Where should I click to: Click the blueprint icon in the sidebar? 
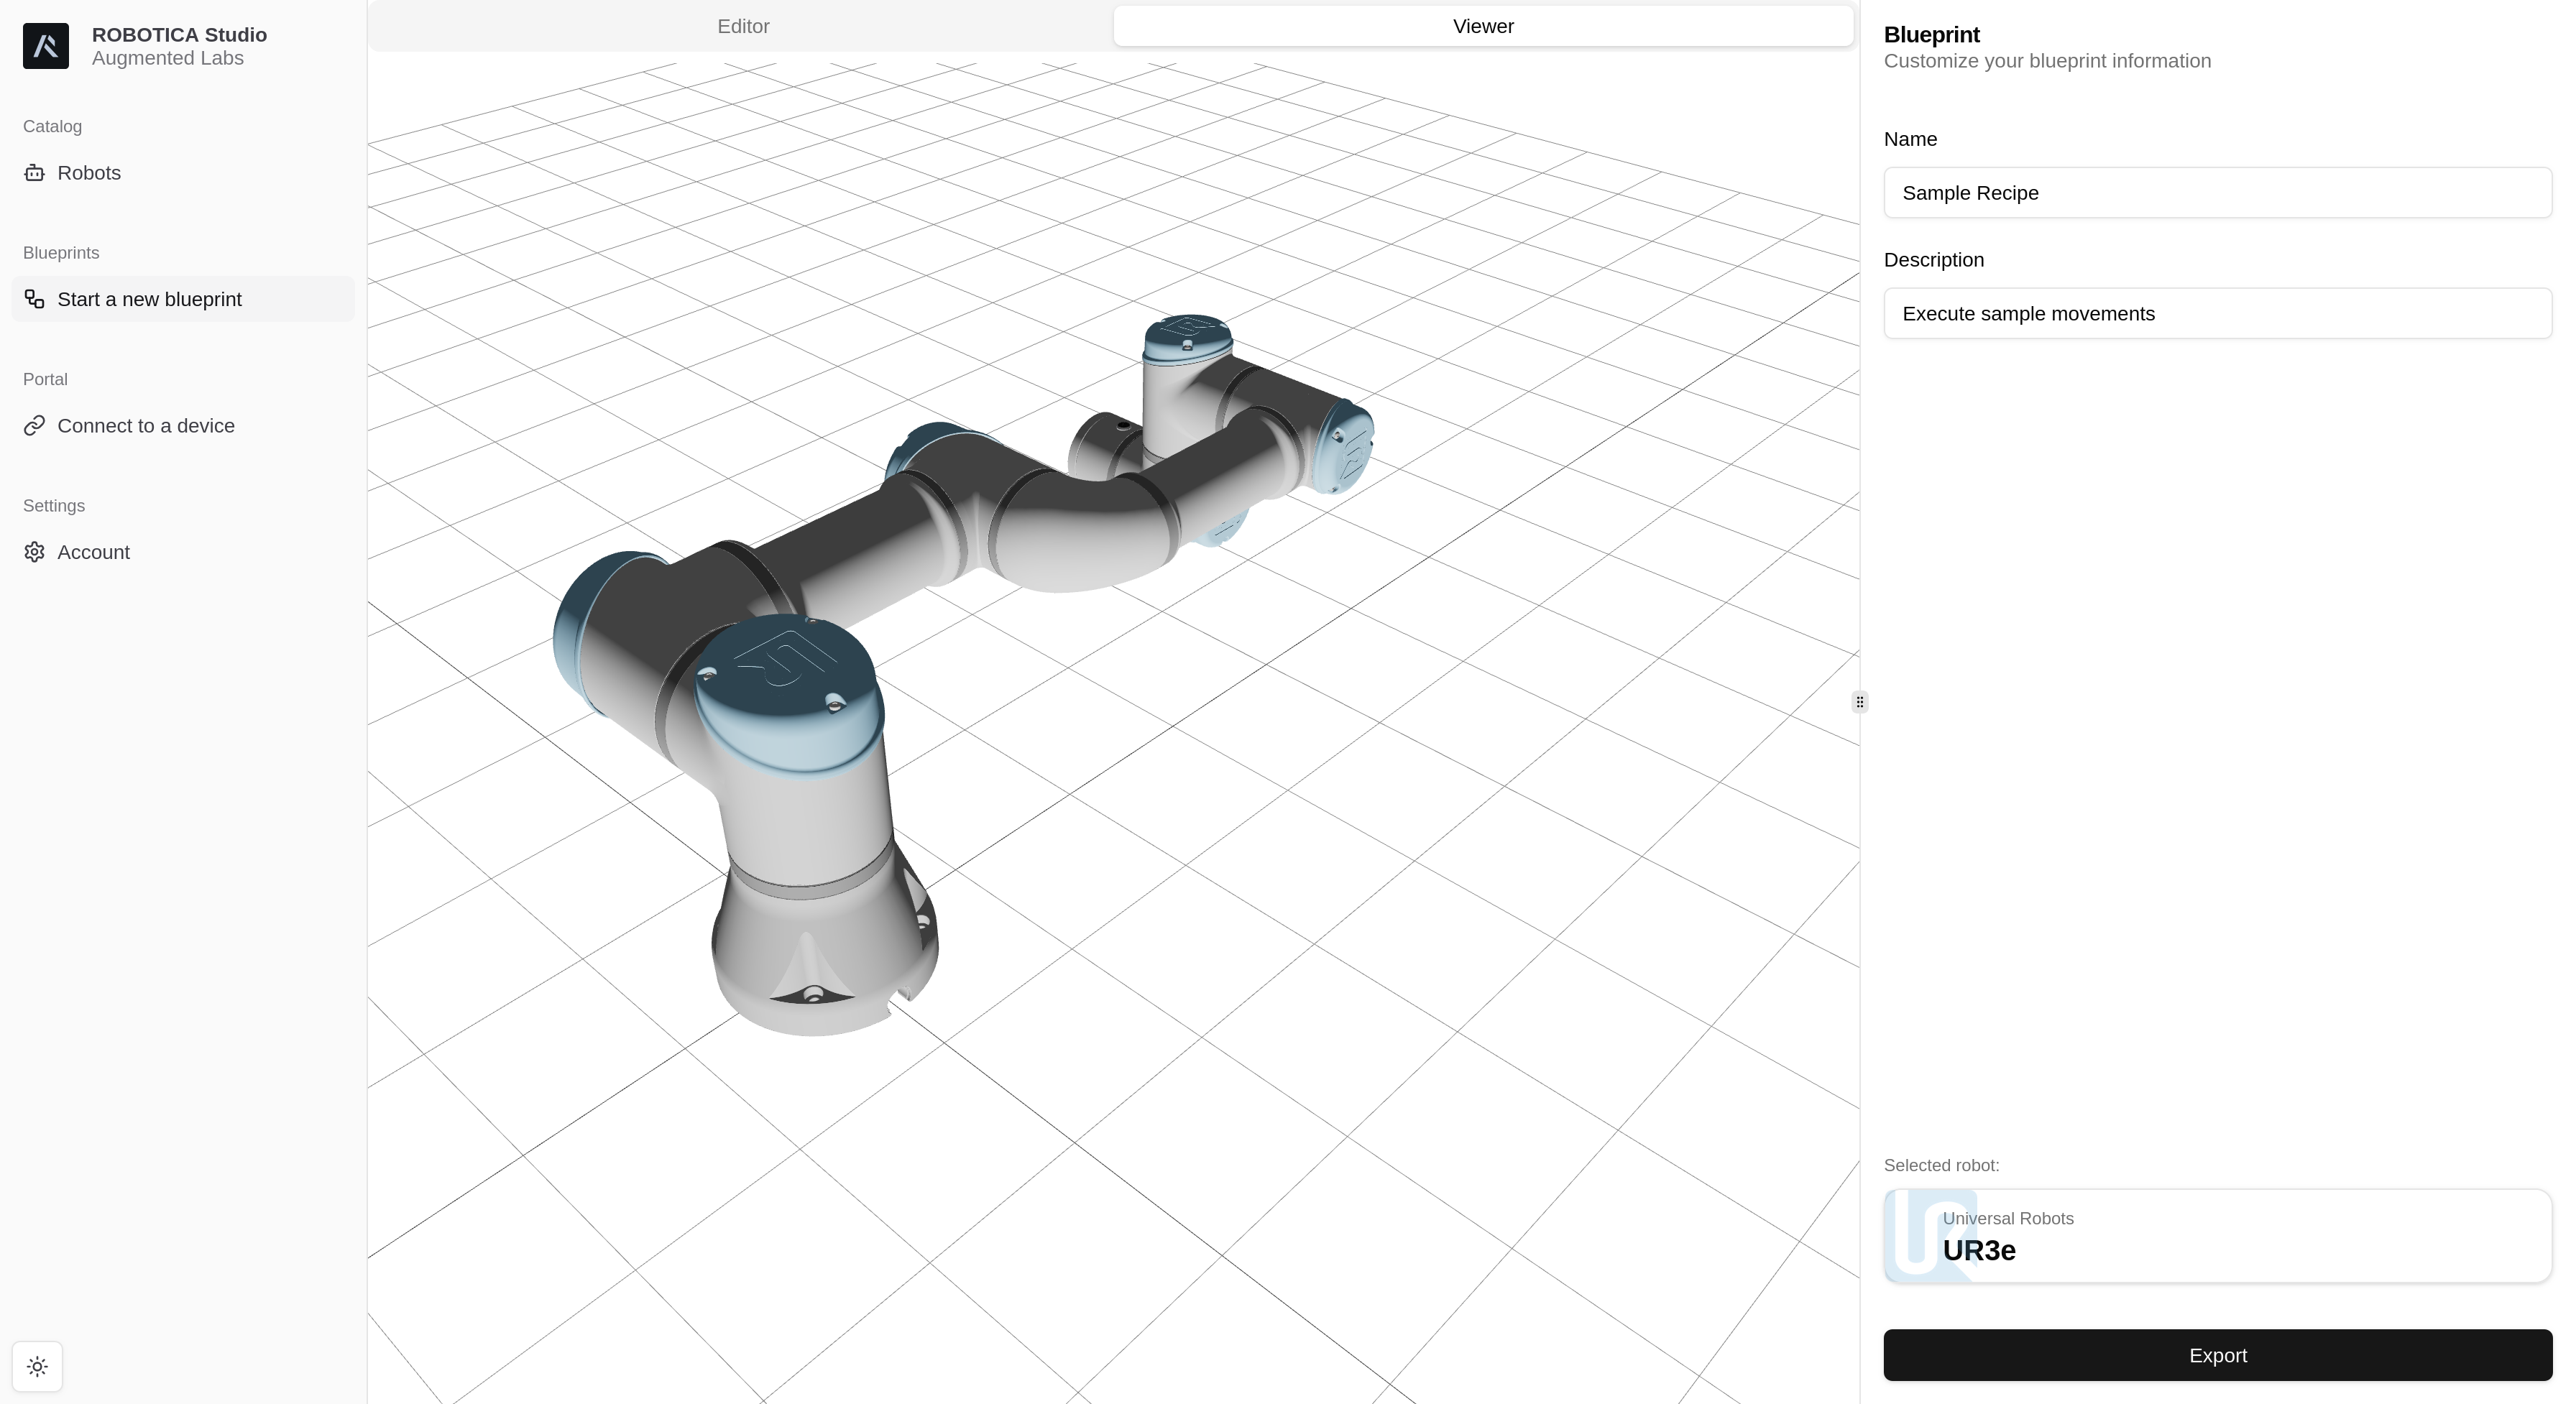[x=35, y=299]
